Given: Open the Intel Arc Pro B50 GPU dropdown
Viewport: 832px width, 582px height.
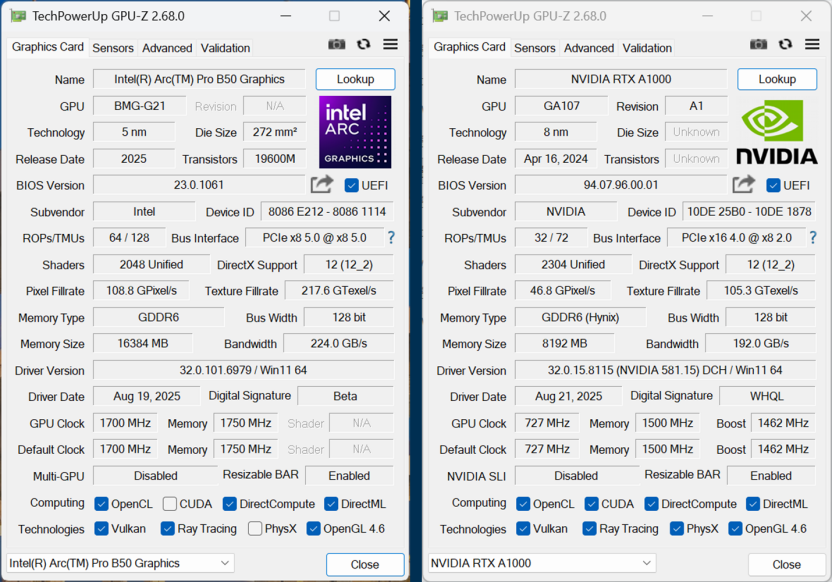Looking at the screenshot, I should click(x=120, y=563).
